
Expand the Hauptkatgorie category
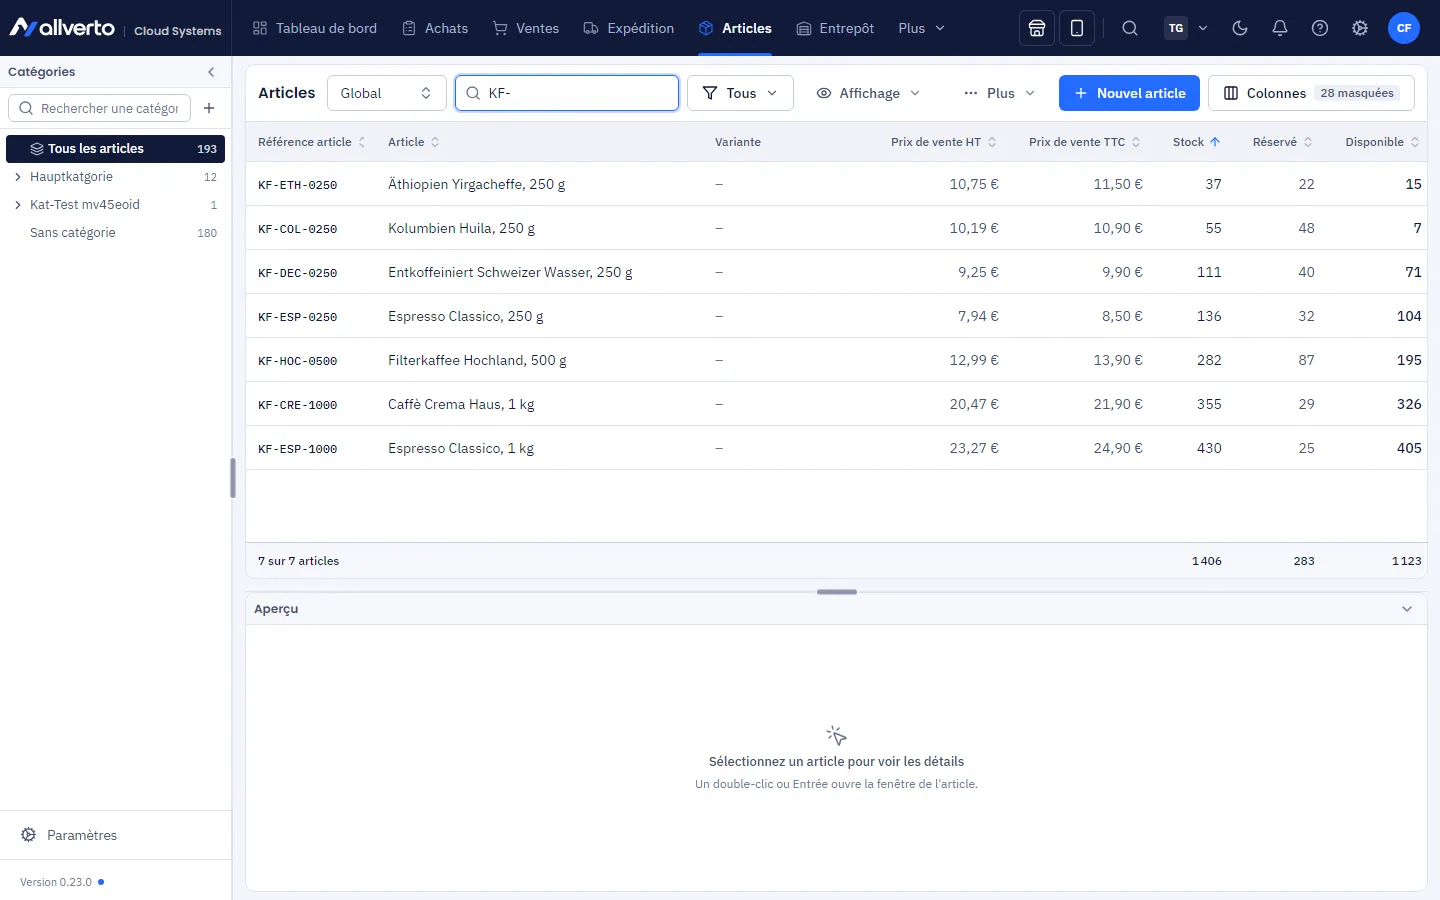pos(18,177)
